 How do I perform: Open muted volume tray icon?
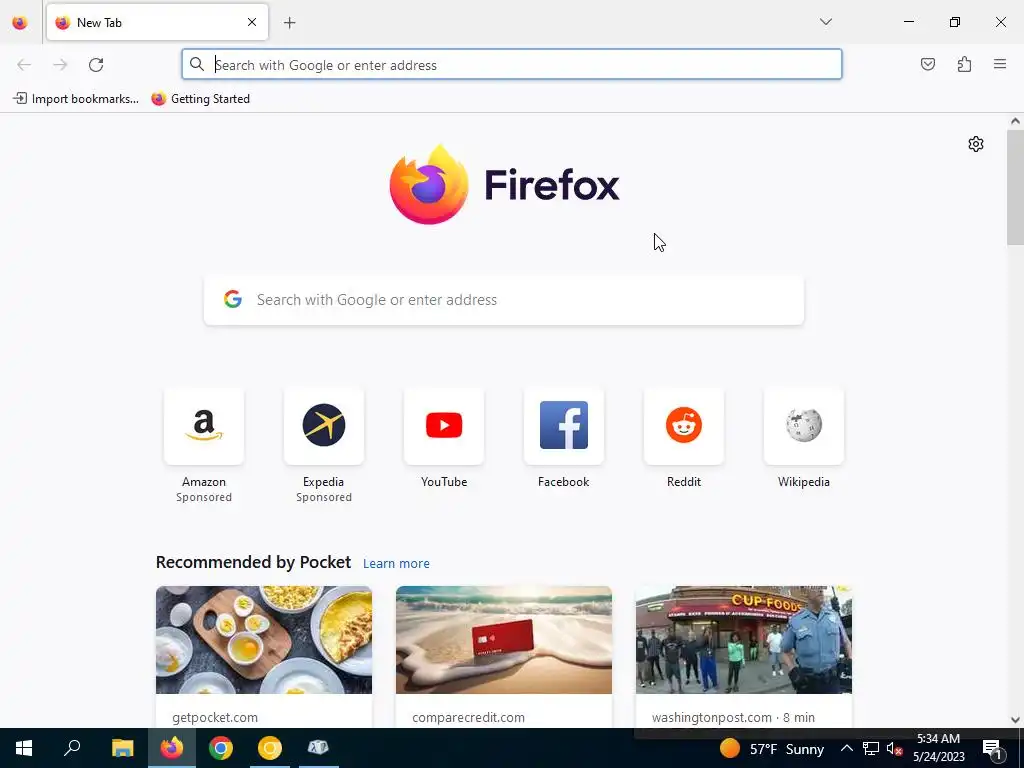(895, 748)
